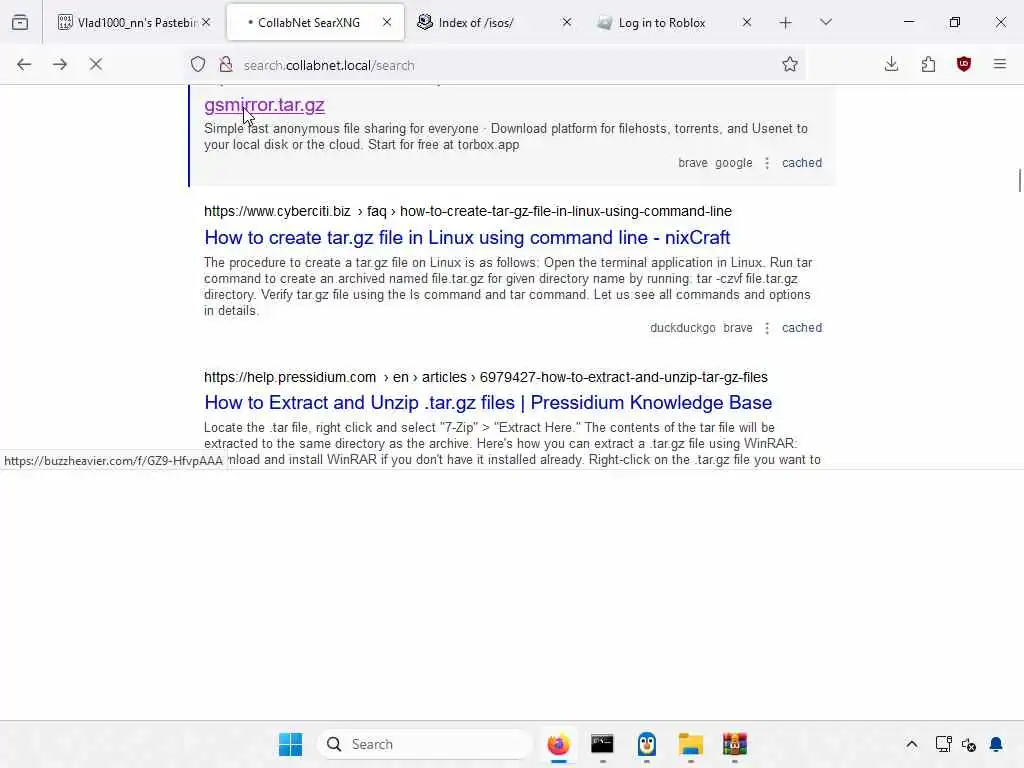Open the Firefox View icon
The image size is (1024, 768).
tap(20, 23)
